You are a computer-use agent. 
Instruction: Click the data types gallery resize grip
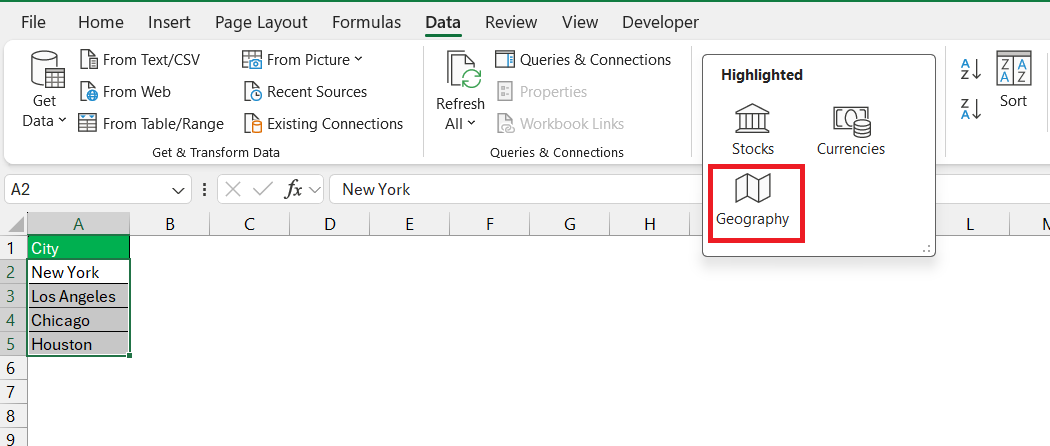tap(927, 249)
